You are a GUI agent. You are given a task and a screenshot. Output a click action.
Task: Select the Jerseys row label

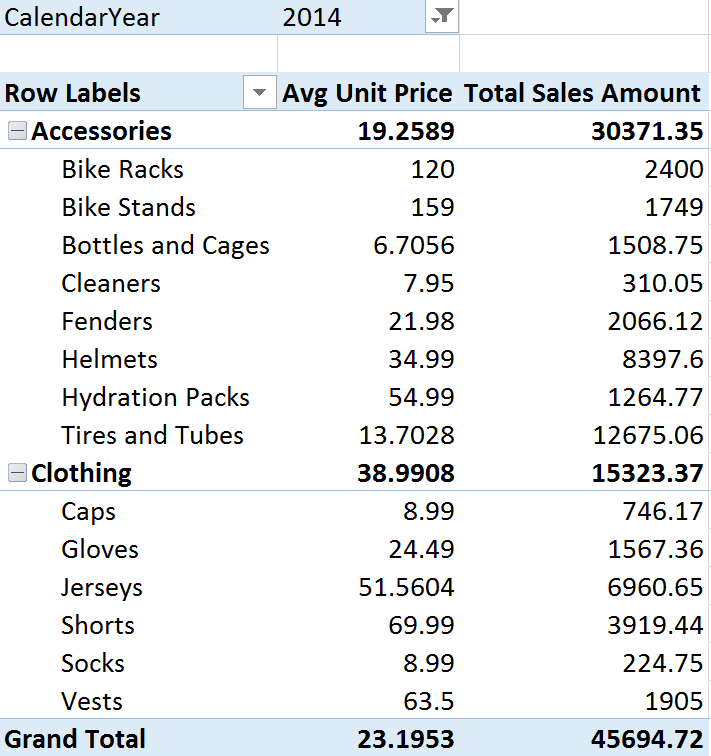(x=102, y=588)
